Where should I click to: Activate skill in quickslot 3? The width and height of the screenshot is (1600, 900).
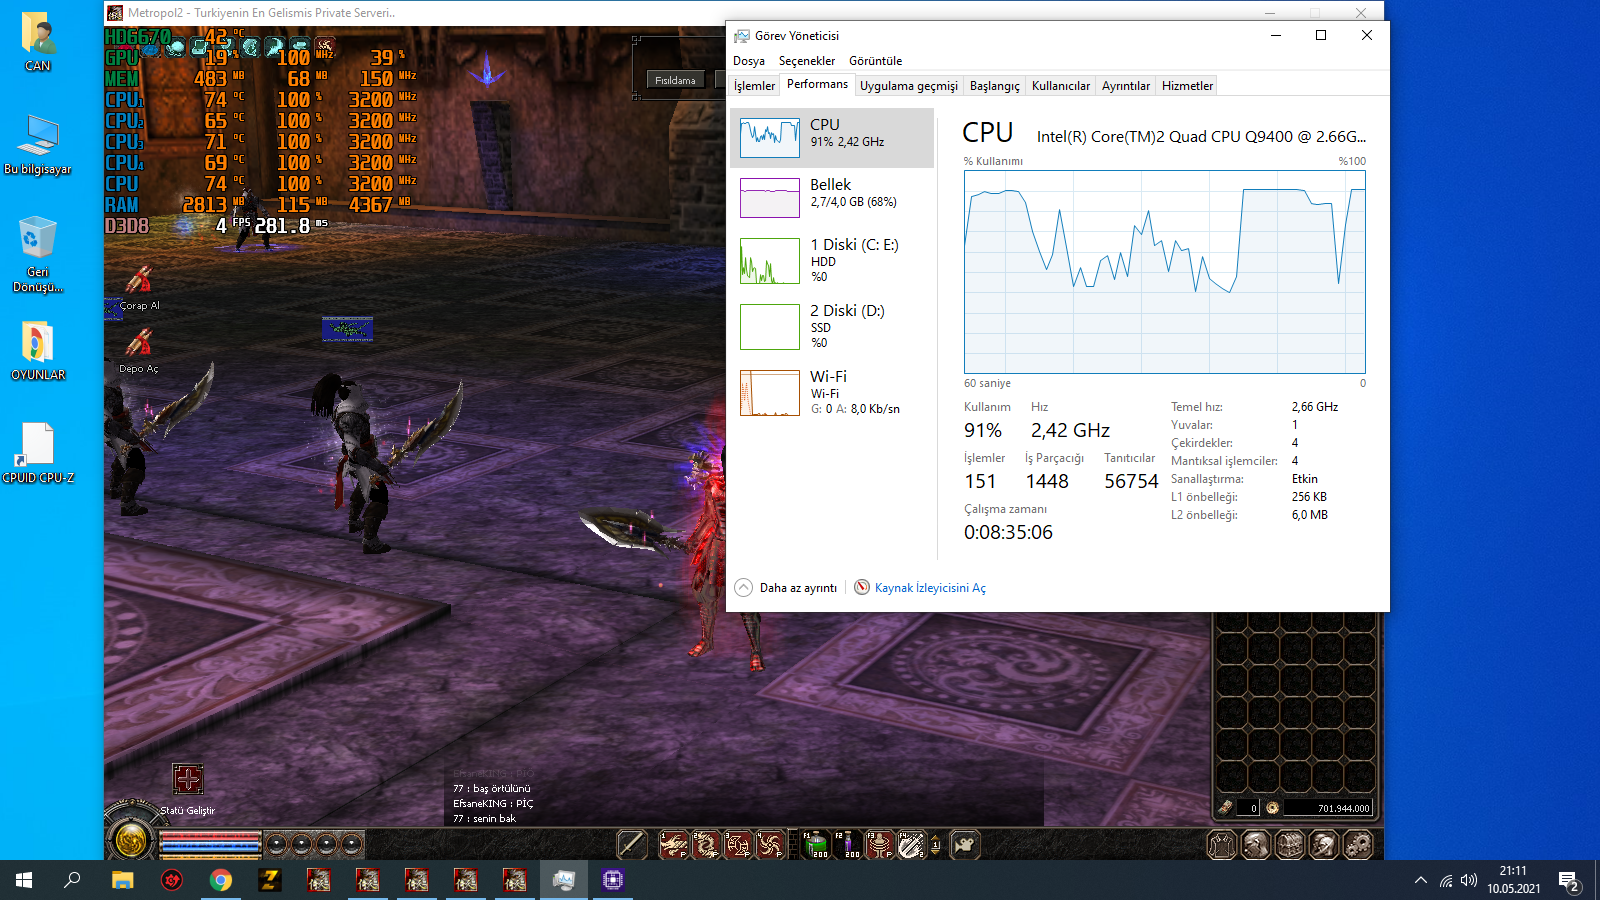(x=737, y=845)
